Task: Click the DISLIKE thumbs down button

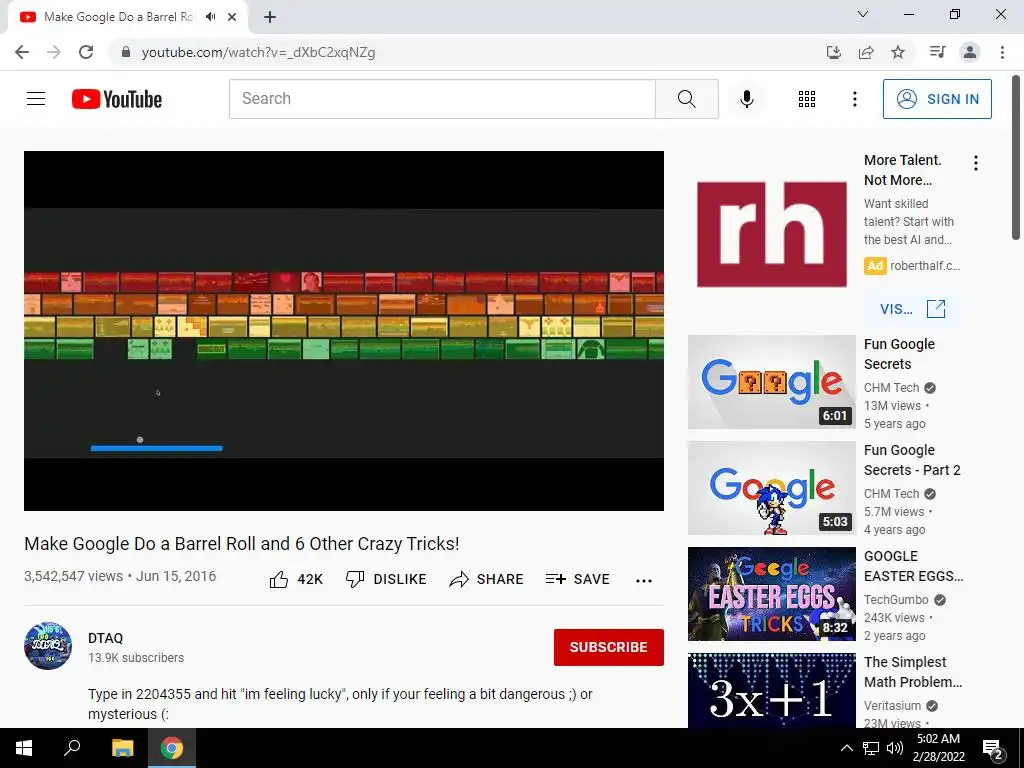Action: [386, 579]
